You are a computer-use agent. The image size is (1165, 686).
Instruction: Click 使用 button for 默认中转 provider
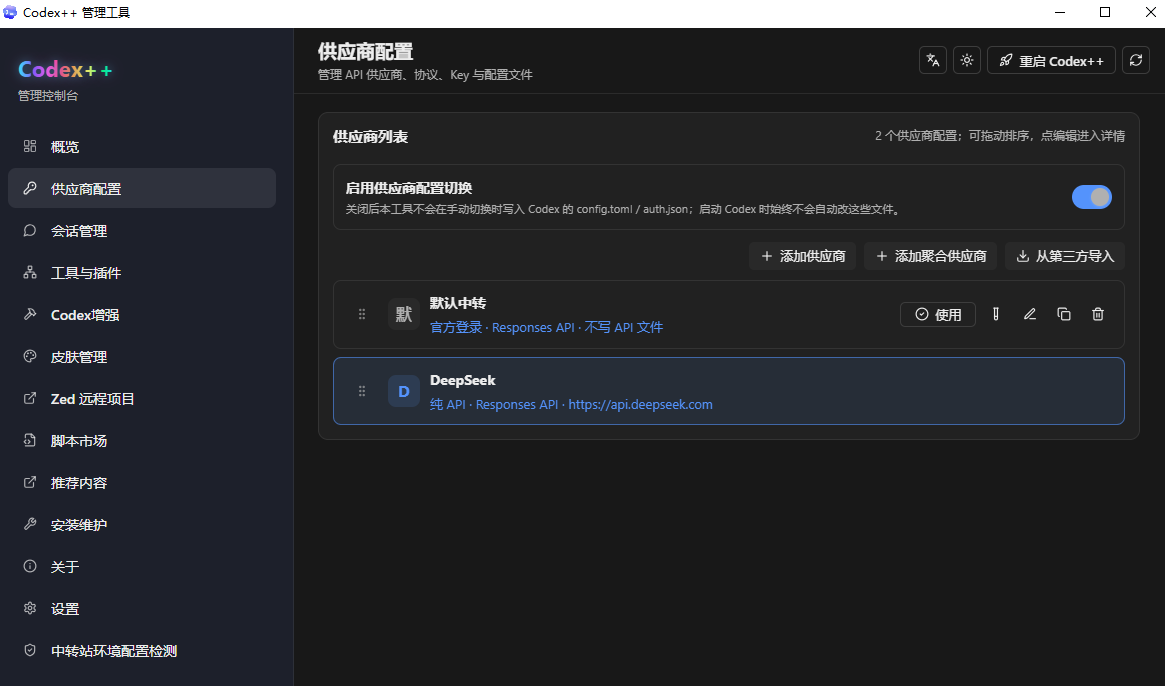pyautogui.click(x=938, y=314)
